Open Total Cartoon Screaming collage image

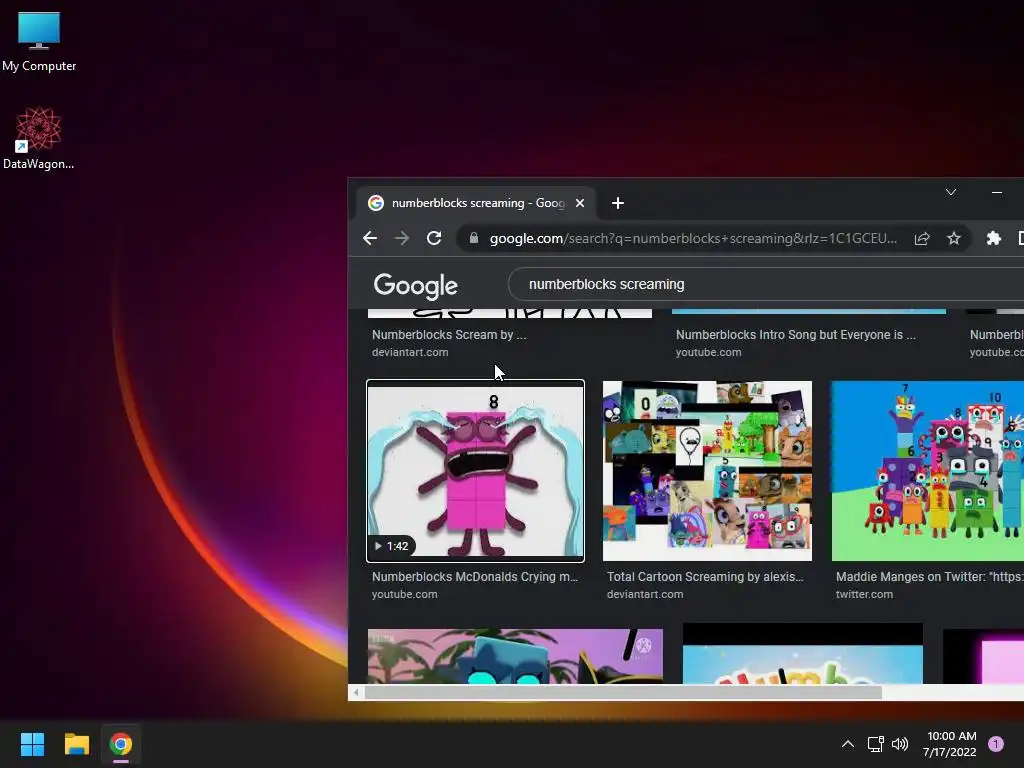click(x=707, y=471)
